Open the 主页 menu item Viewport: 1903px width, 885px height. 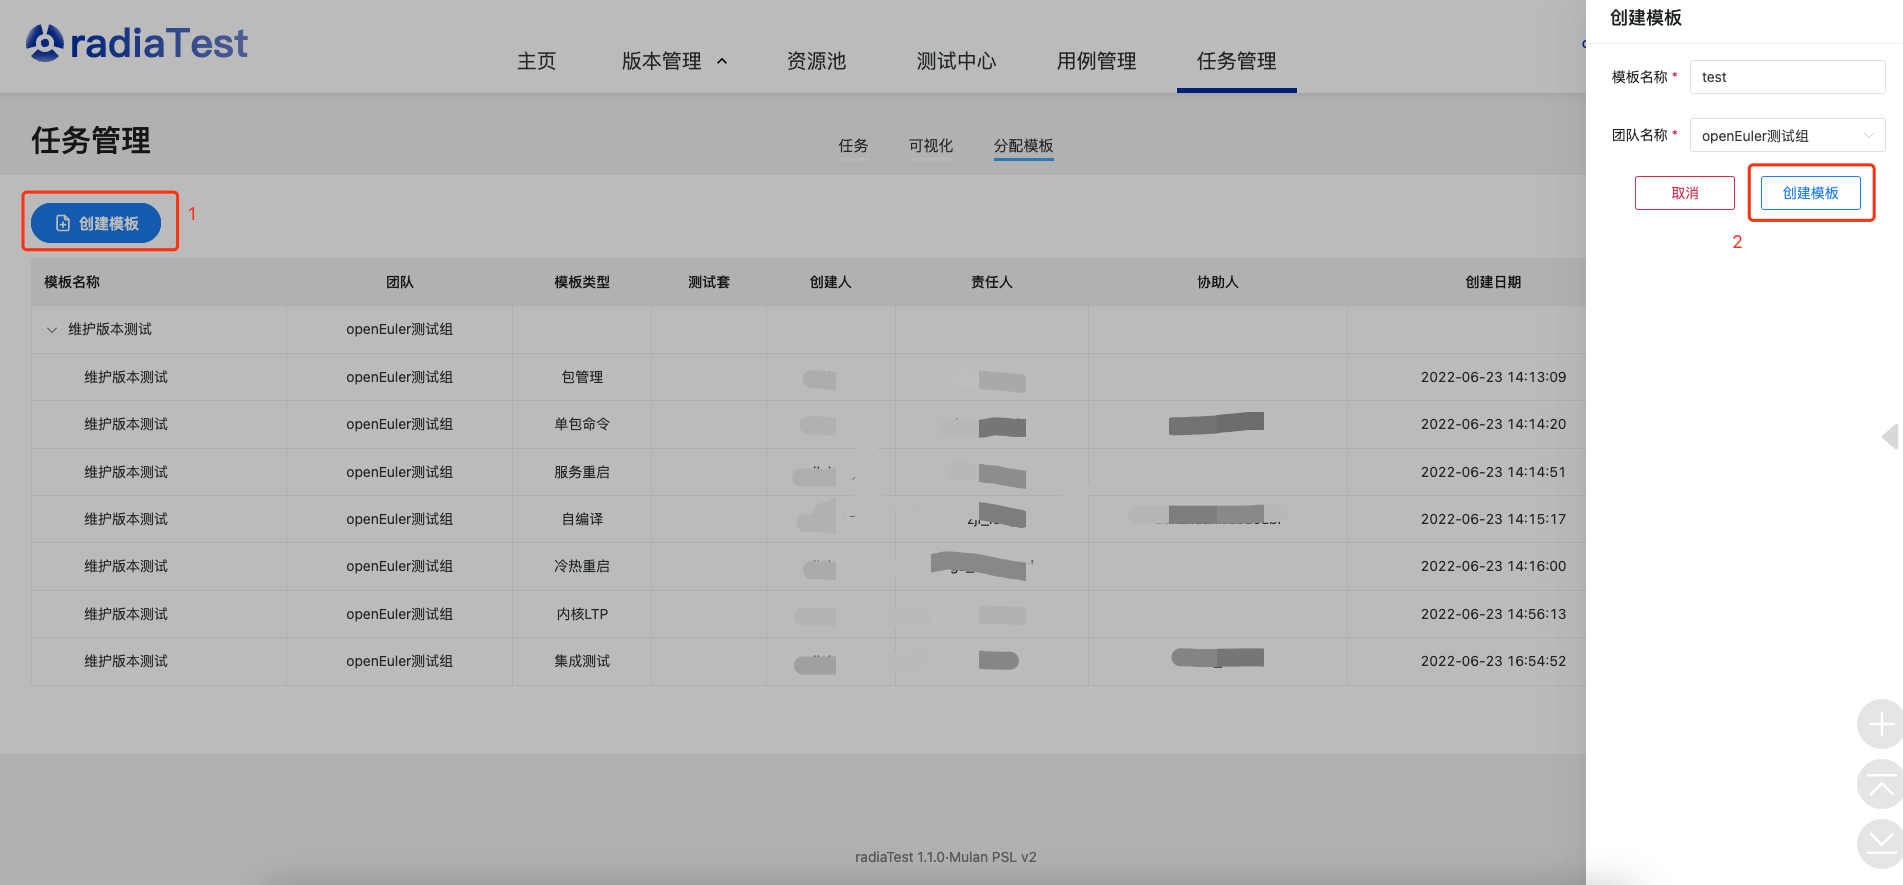click(x=536, y=61)
